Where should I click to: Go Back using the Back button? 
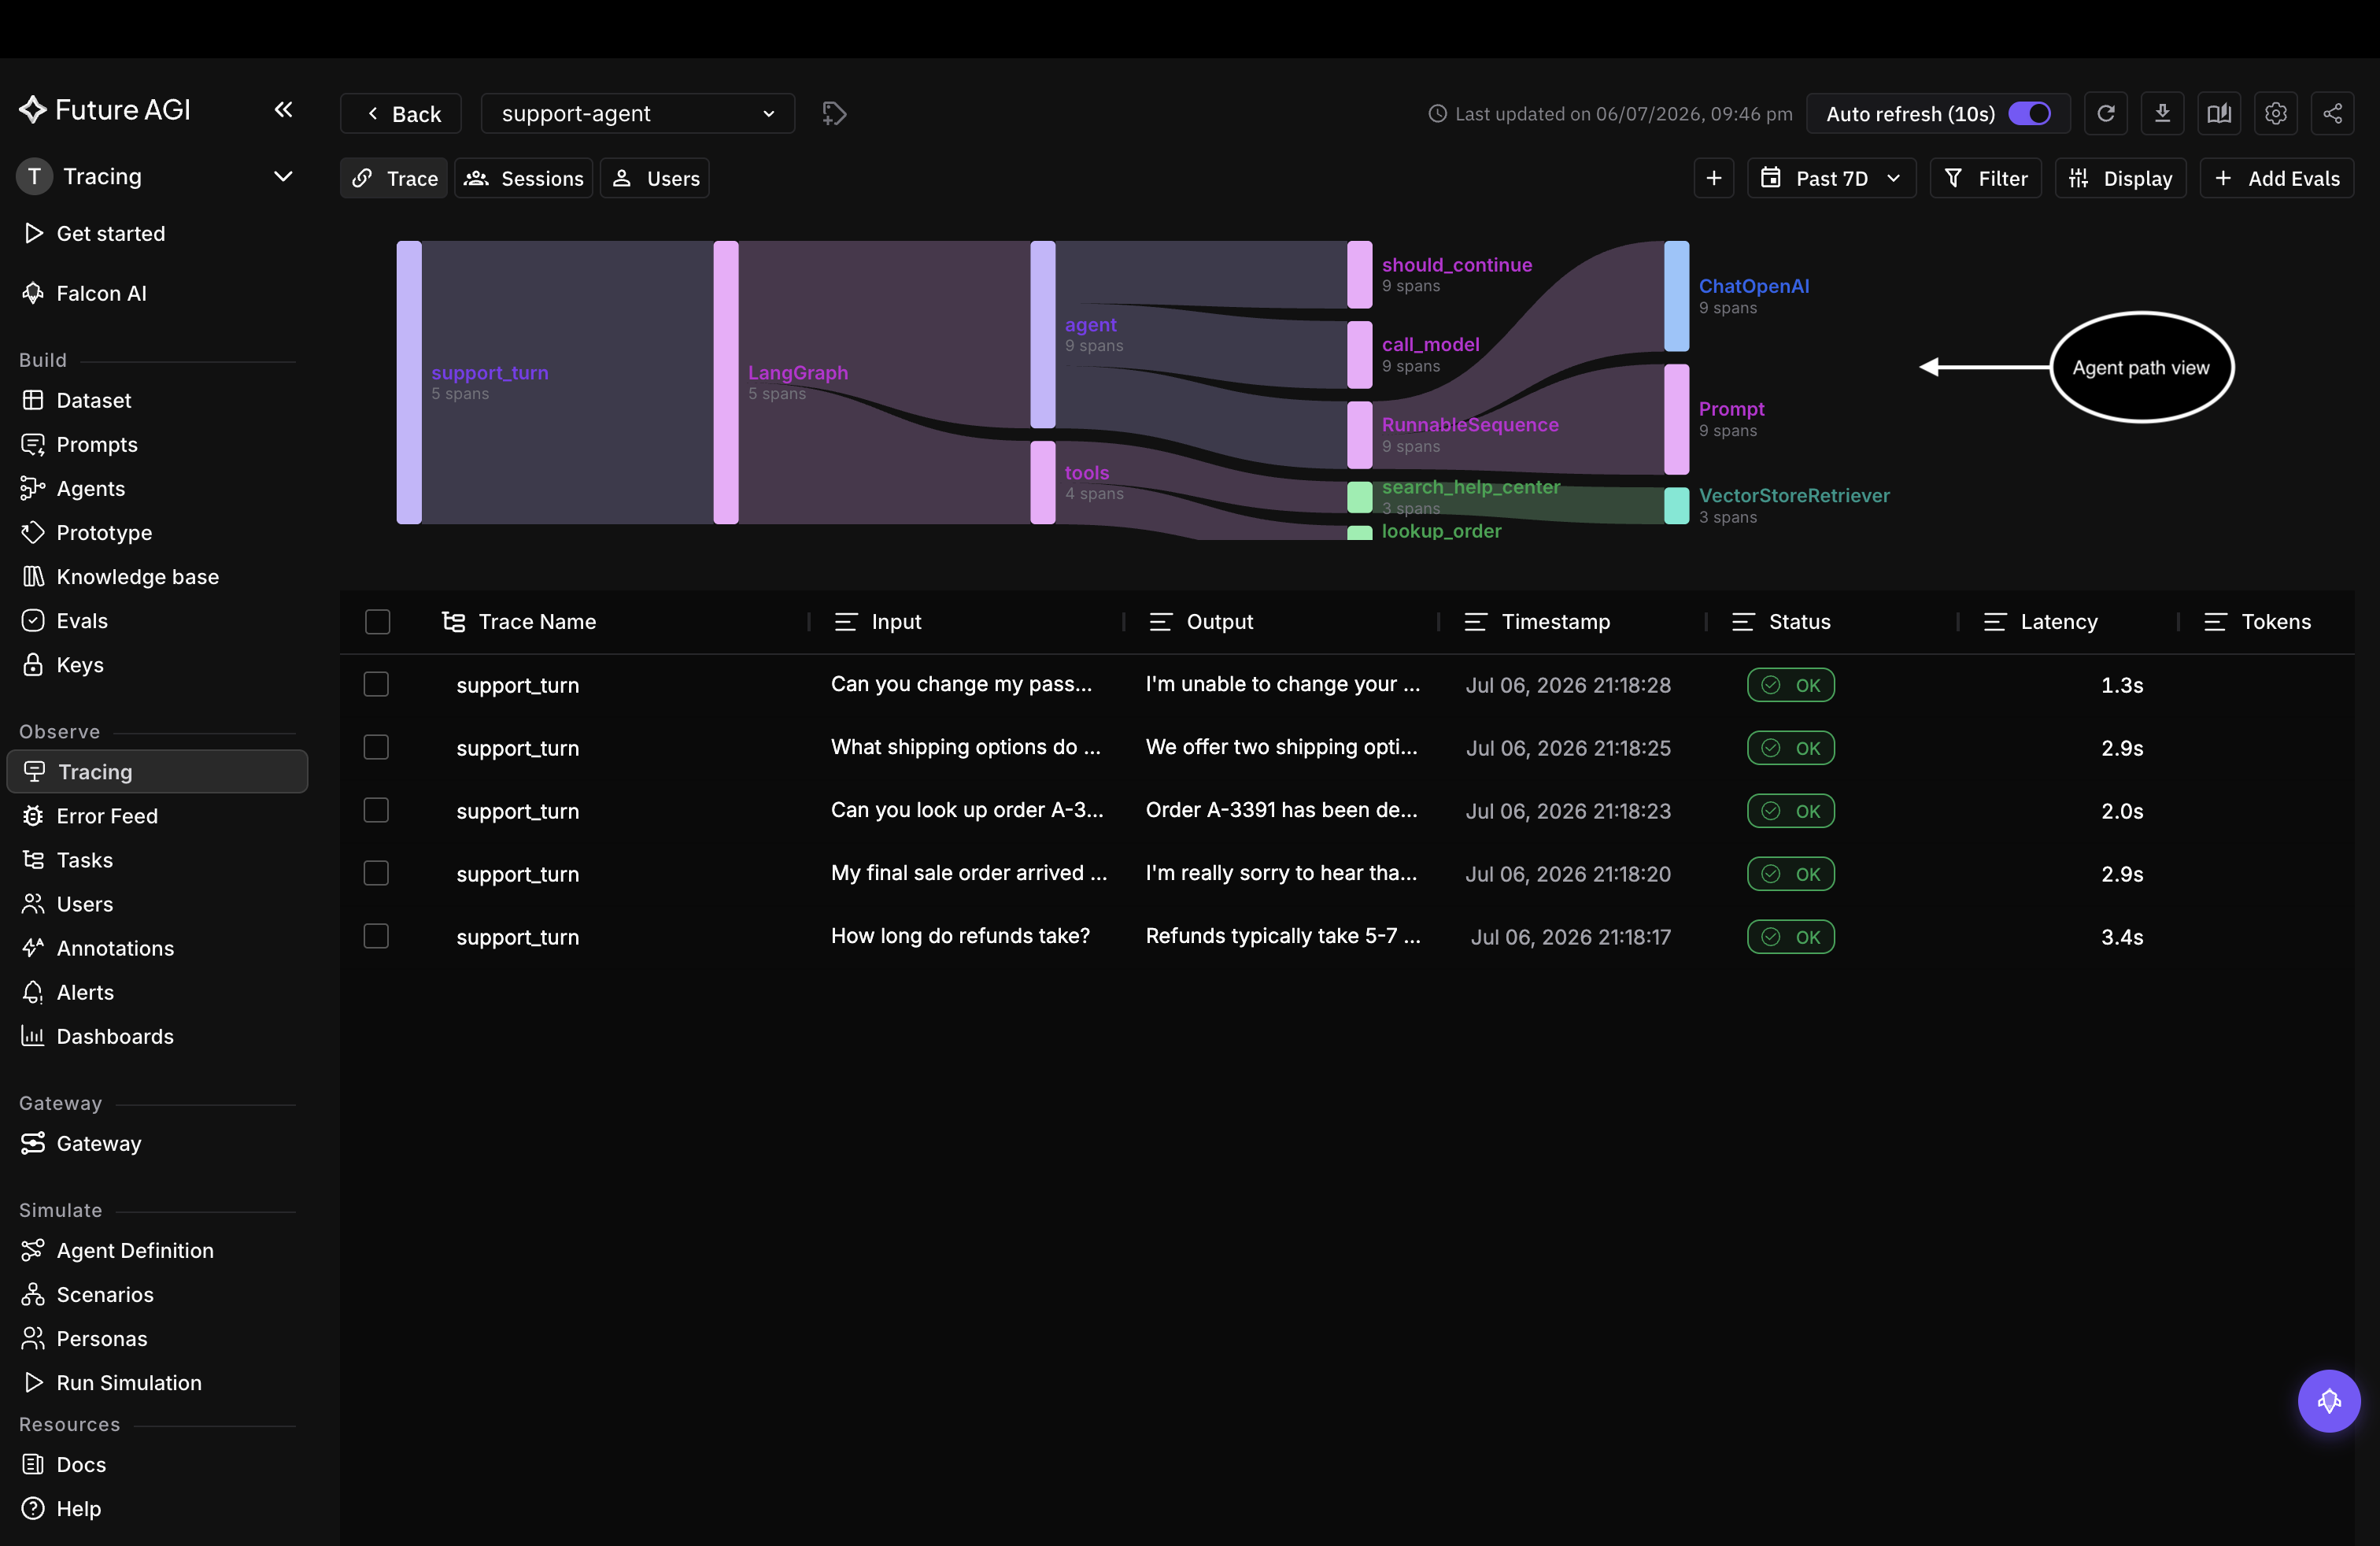401,114
